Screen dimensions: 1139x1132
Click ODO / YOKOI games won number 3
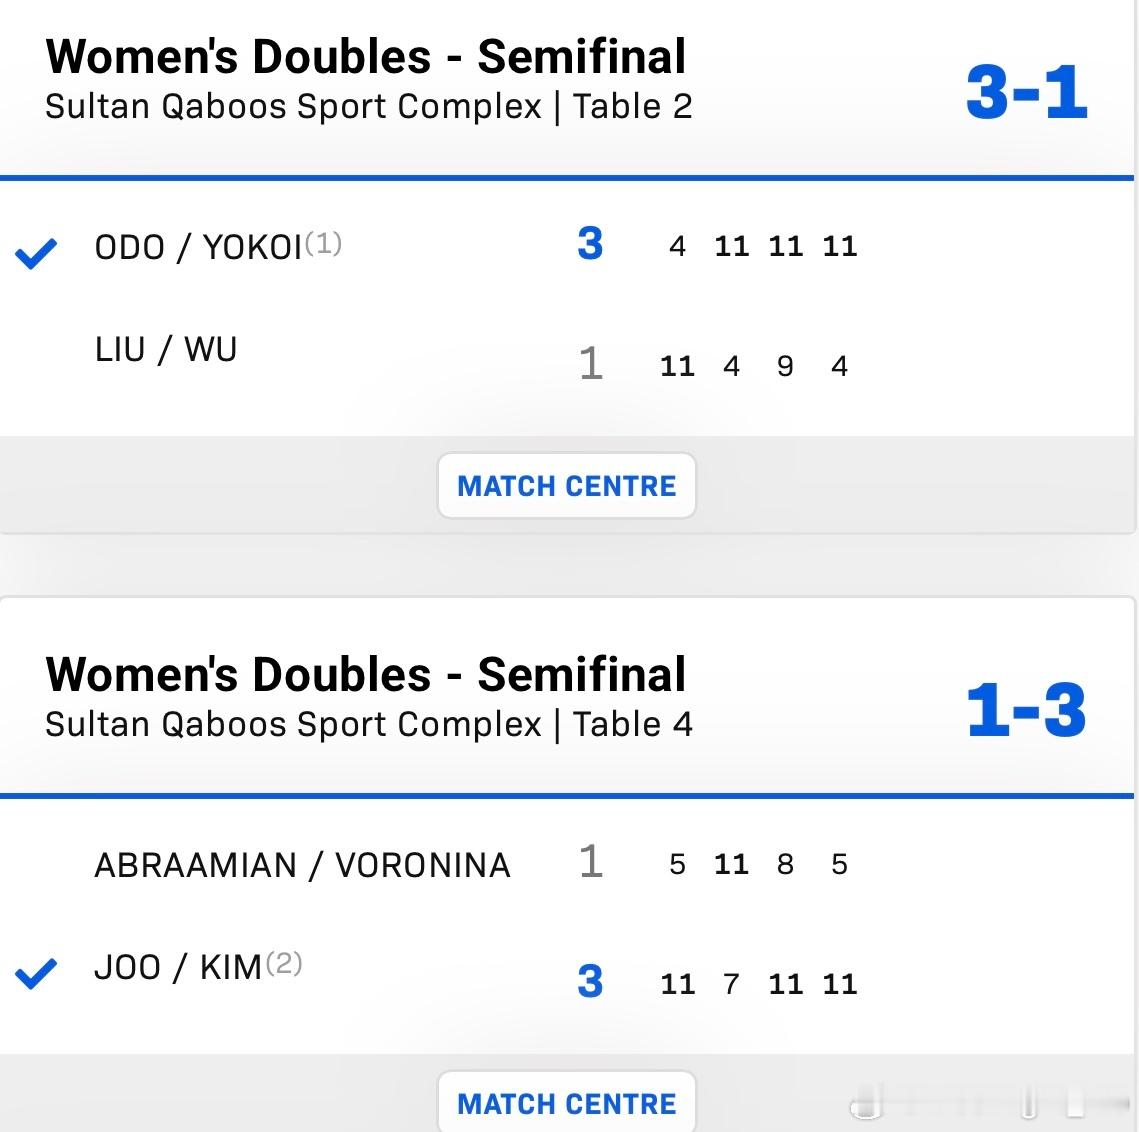590,243
